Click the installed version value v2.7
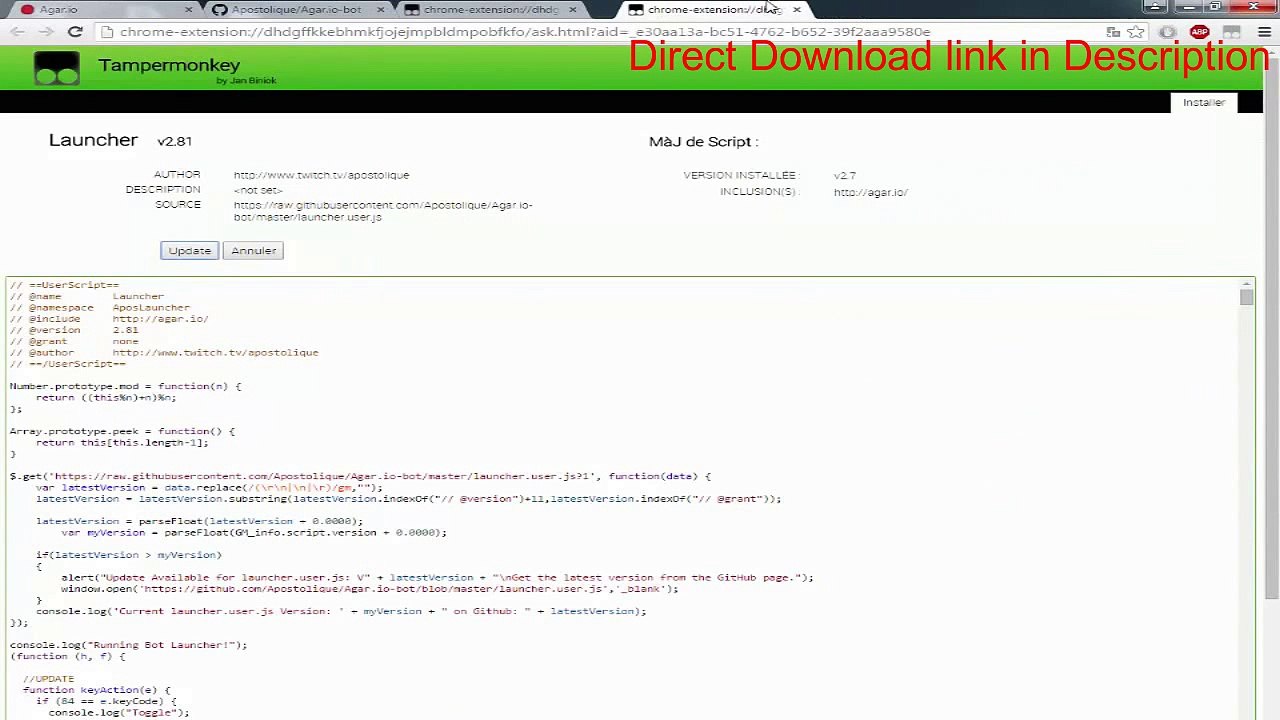This screenshot has height=720, width=1280. (845, 175)
